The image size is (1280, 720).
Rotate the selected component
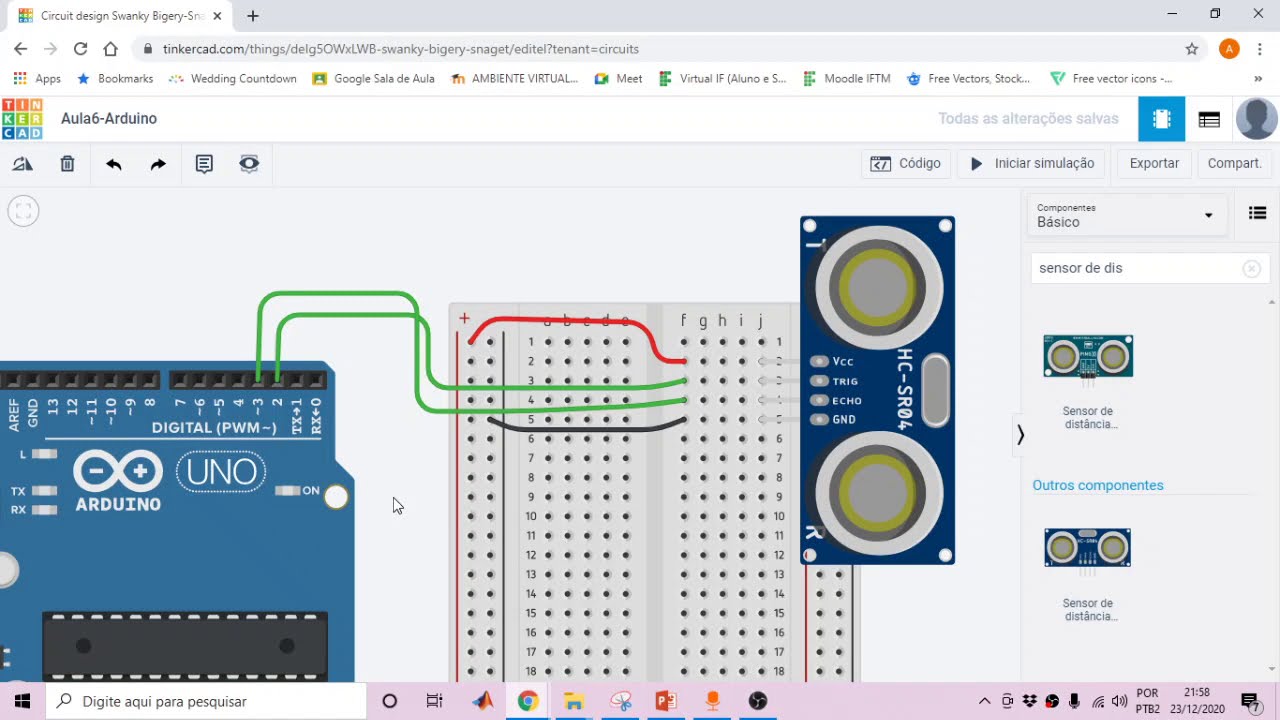click(22, 164)
